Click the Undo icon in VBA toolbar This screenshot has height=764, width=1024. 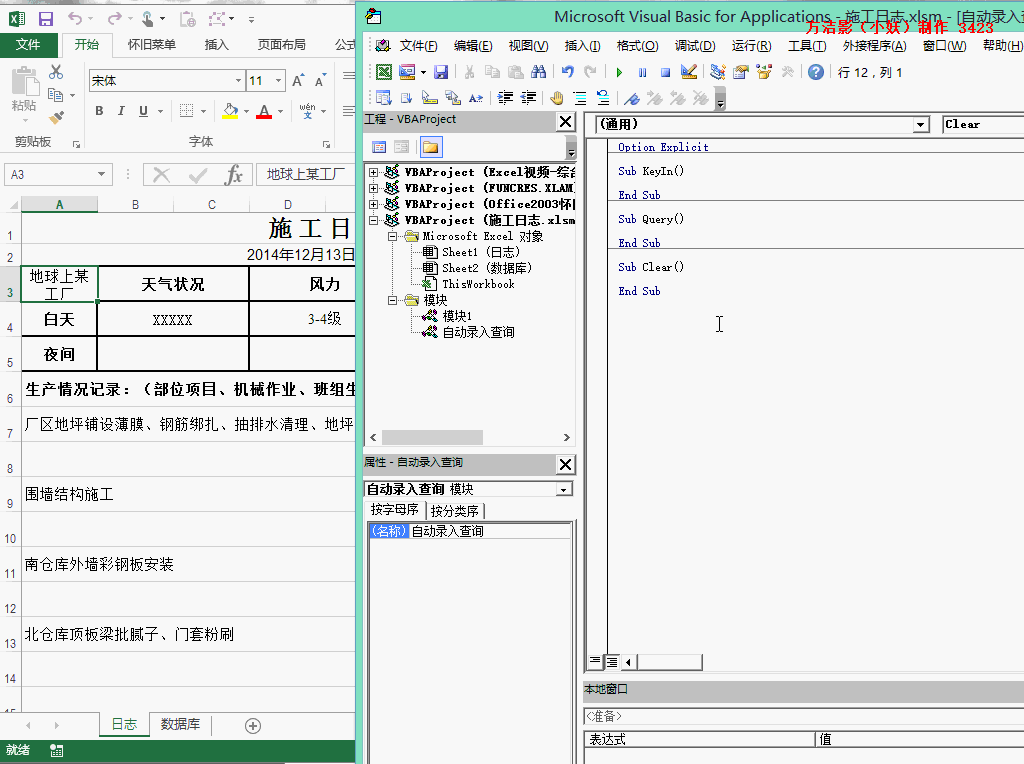click(568, 72)
